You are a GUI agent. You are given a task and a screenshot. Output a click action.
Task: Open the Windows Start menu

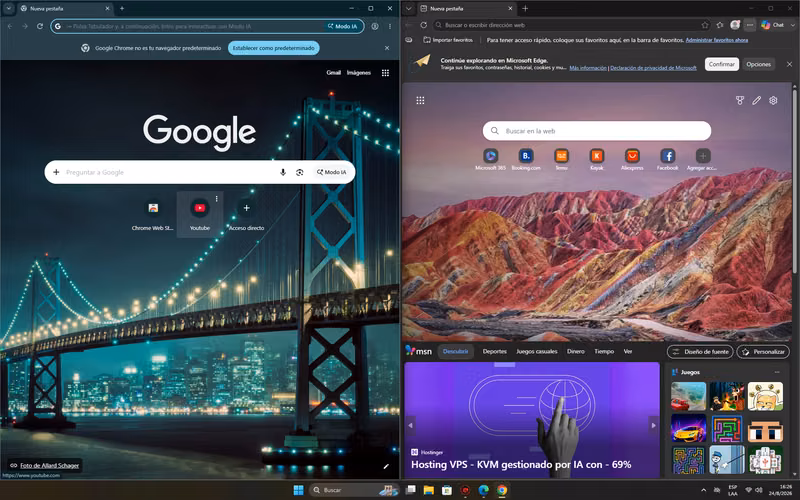(x=298, y=490)
